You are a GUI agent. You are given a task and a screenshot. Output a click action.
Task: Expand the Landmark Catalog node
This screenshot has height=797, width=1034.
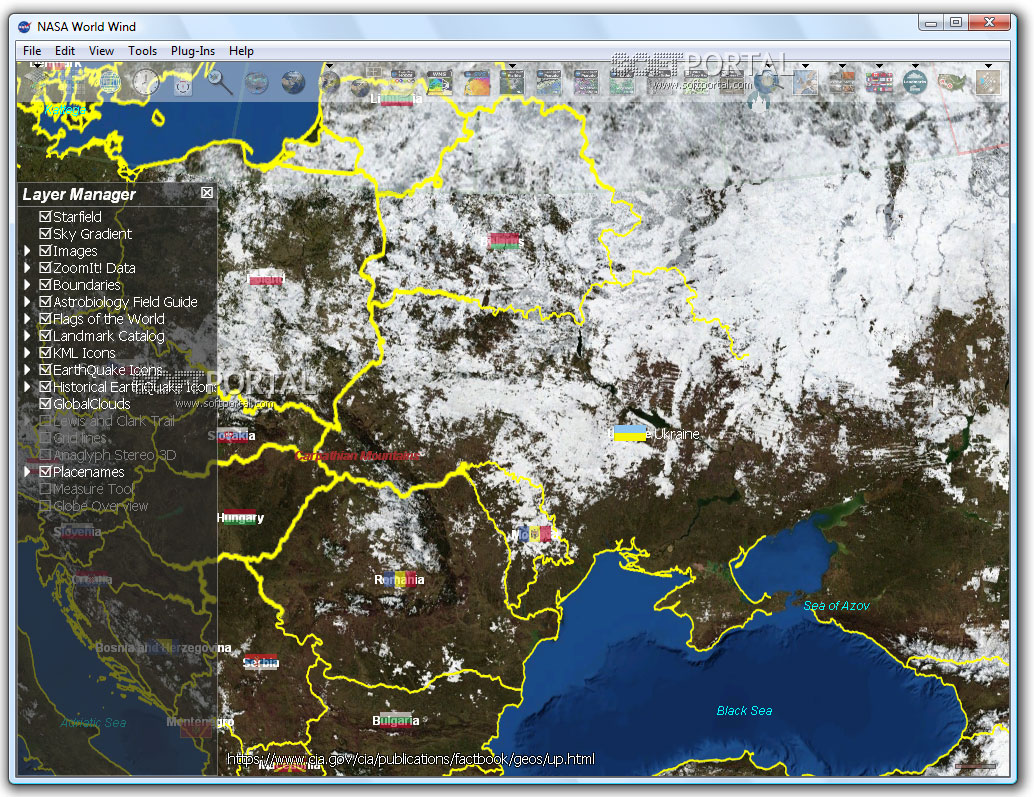[27, 336]
